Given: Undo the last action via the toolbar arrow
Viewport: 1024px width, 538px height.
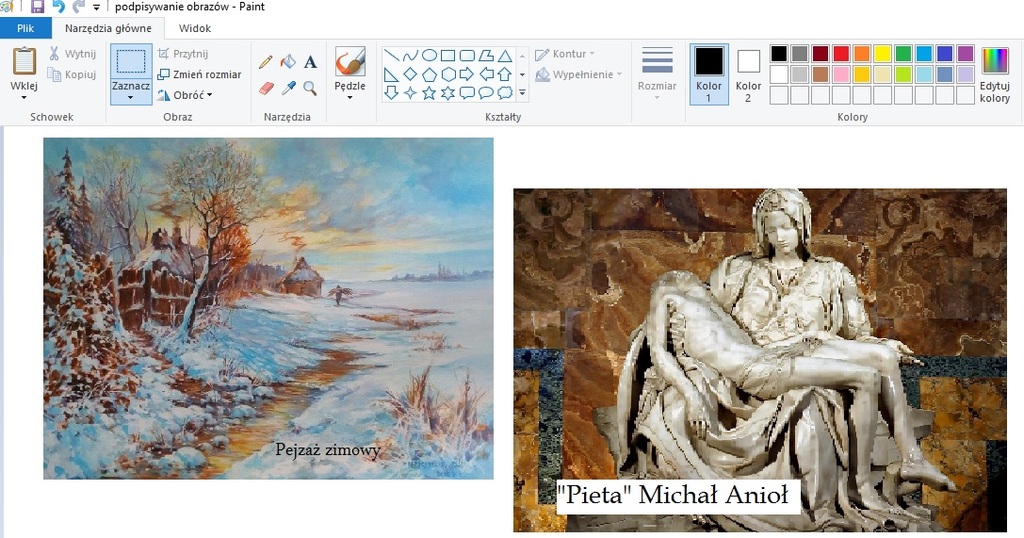Looking at the screenshot, I should (x=58, y=7).
